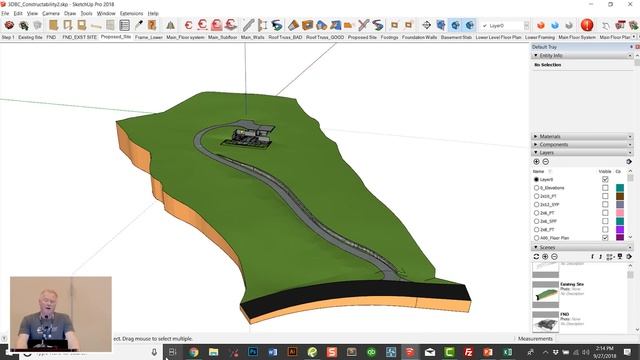Image resolution: width=640 pixels, height=360 pixels.
Task: Add a new layer with the plus icon
Action: (536, 162)
